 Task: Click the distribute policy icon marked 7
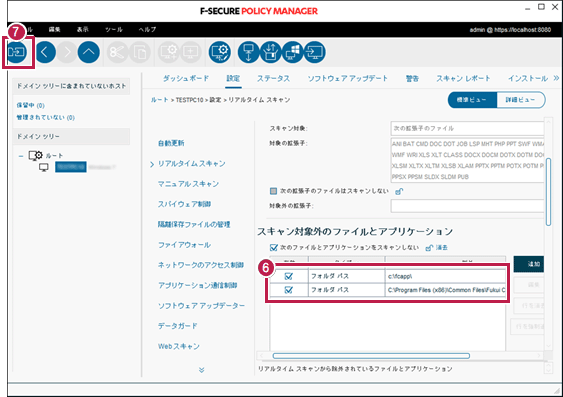coord(17,52)
